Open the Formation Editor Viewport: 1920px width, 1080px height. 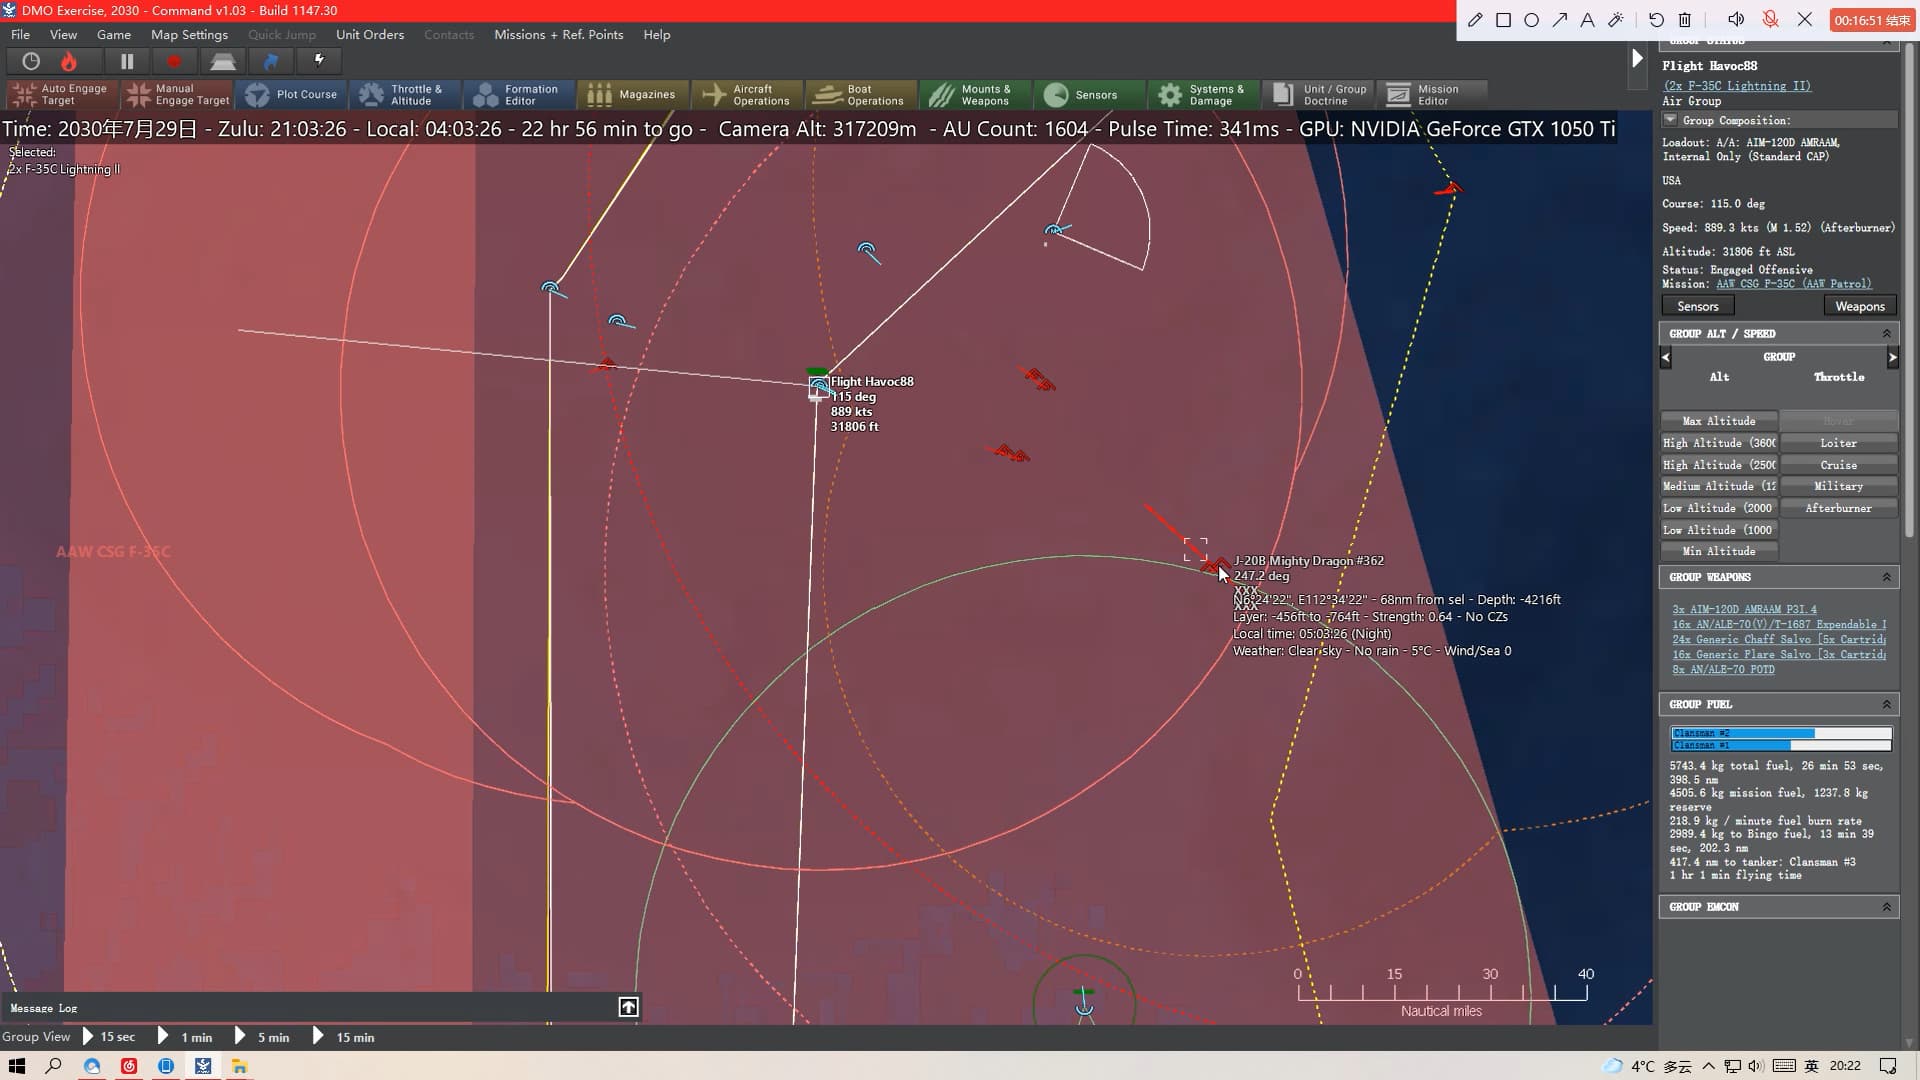pos(518,95)
